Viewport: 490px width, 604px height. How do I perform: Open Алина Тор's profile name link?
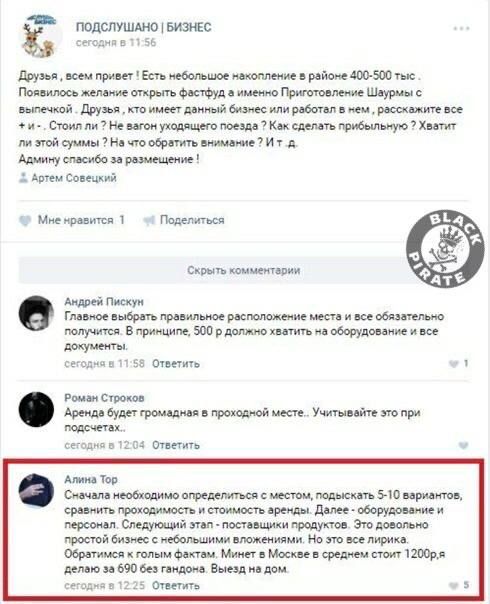tap(91, 480)
